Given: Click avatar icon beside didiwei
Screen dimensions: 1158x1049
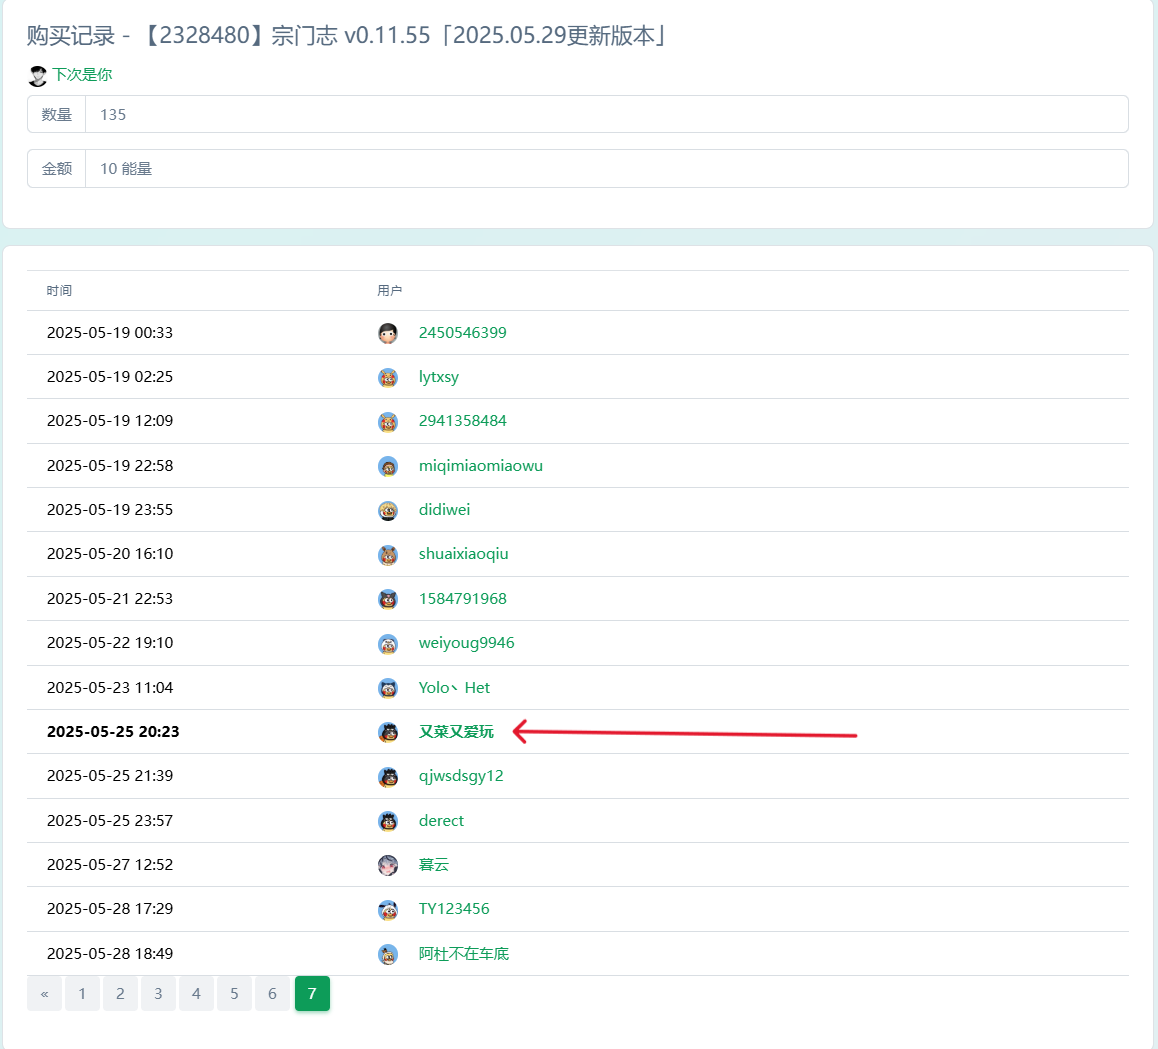Looking at the screenshot, I should (388, 510).
